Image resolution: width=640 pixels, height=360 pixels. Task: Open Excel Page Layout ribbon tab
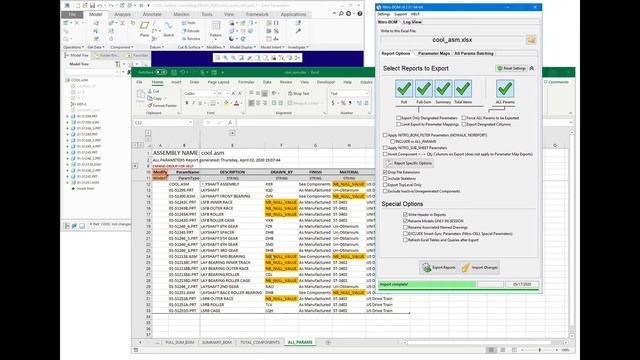(x=218, y=82)
